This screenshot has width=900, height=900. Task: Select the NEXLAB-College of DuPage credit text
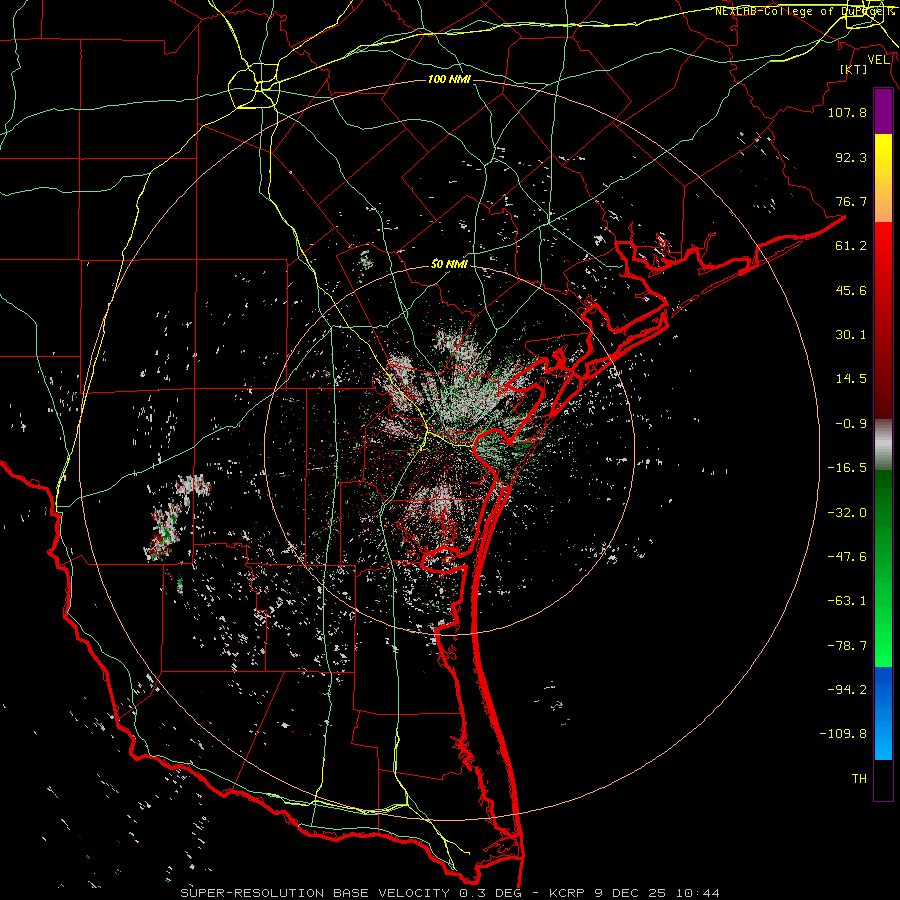tap(804, 11)
